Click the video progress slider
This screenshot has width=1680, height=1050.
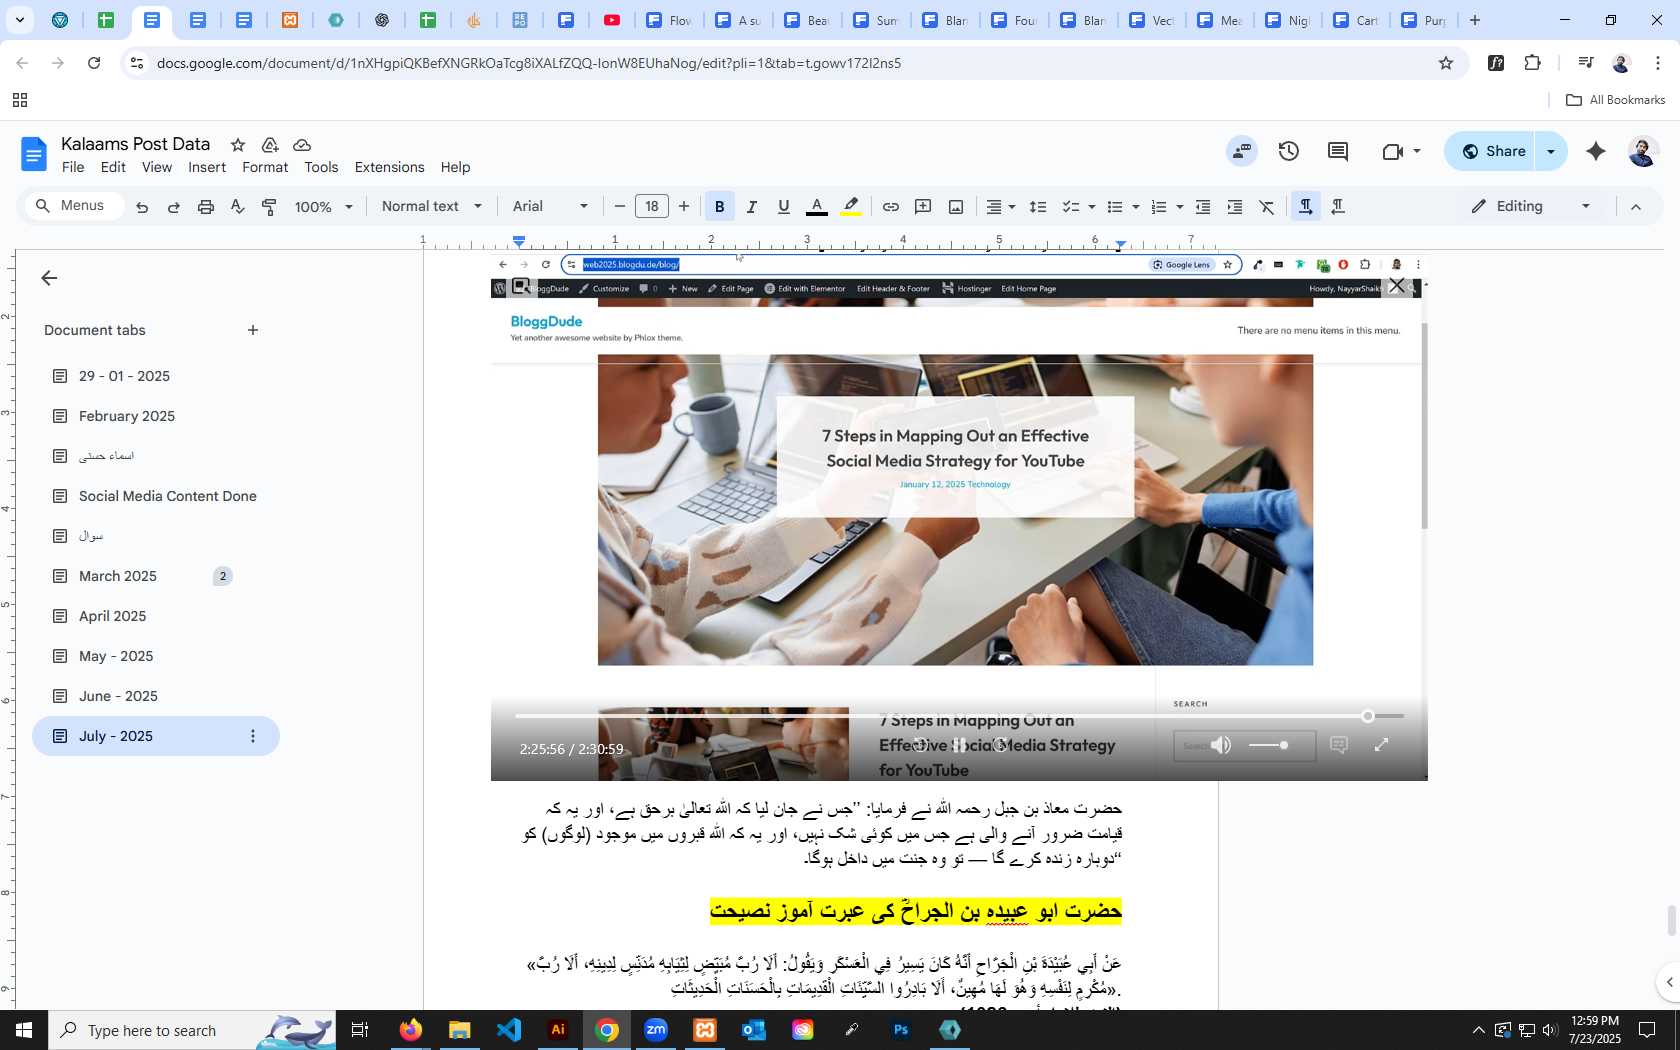pyautogui.click(x=959, y=716)
